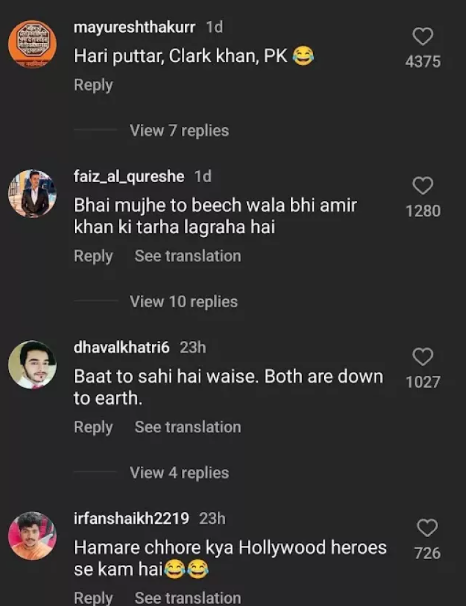
Task: Tap heart on faiz_al_qureshe's comment
Action: point(423,186)
